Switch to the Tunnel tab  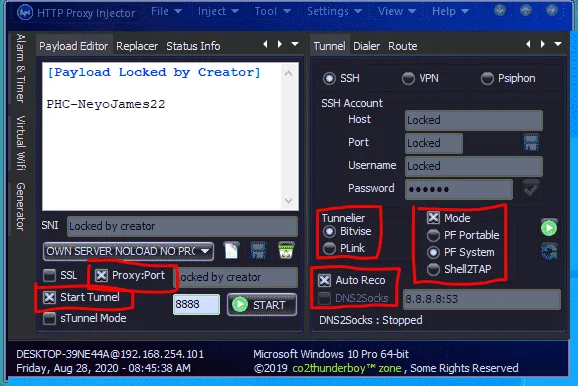329,46
